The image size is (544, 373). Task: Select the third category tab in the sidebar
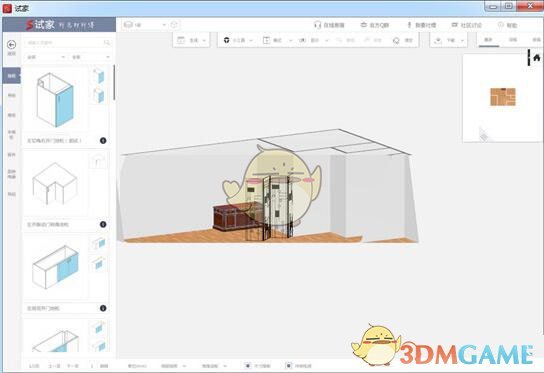(11, 115)
